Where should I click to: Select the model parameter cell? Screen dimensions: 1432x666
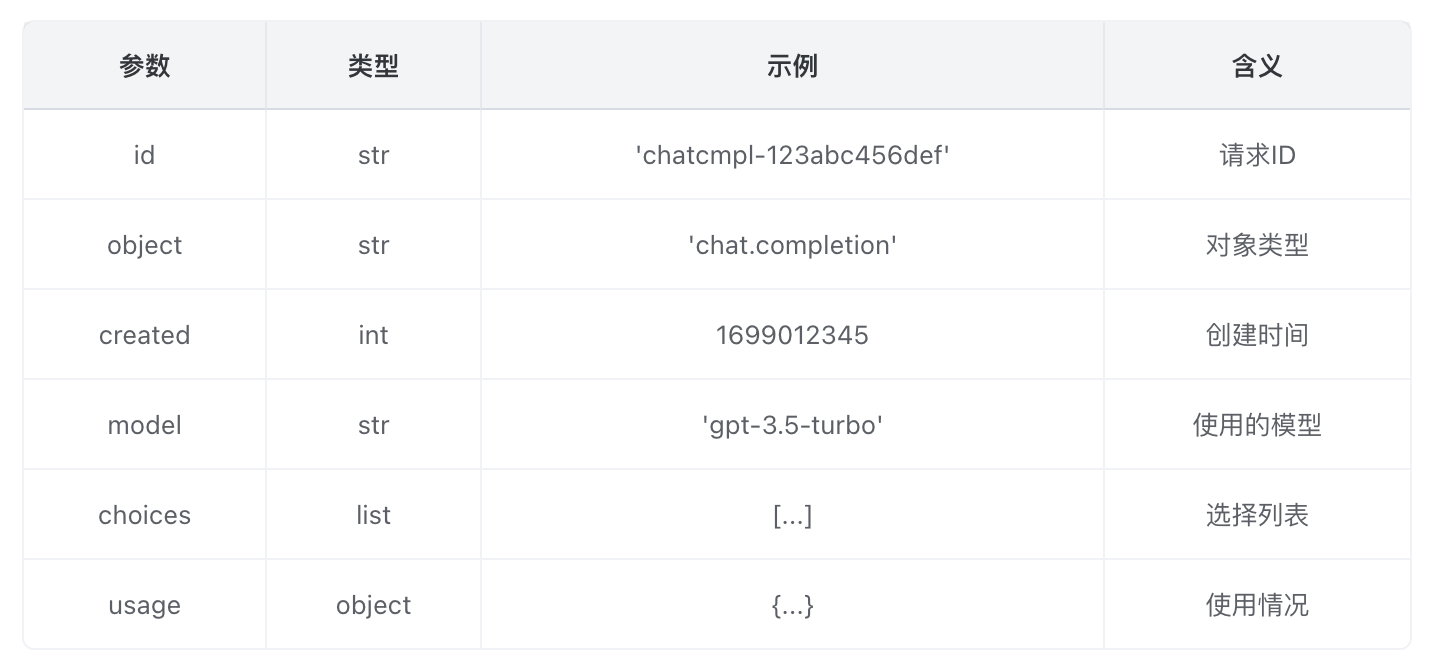[x=145, y=425]
